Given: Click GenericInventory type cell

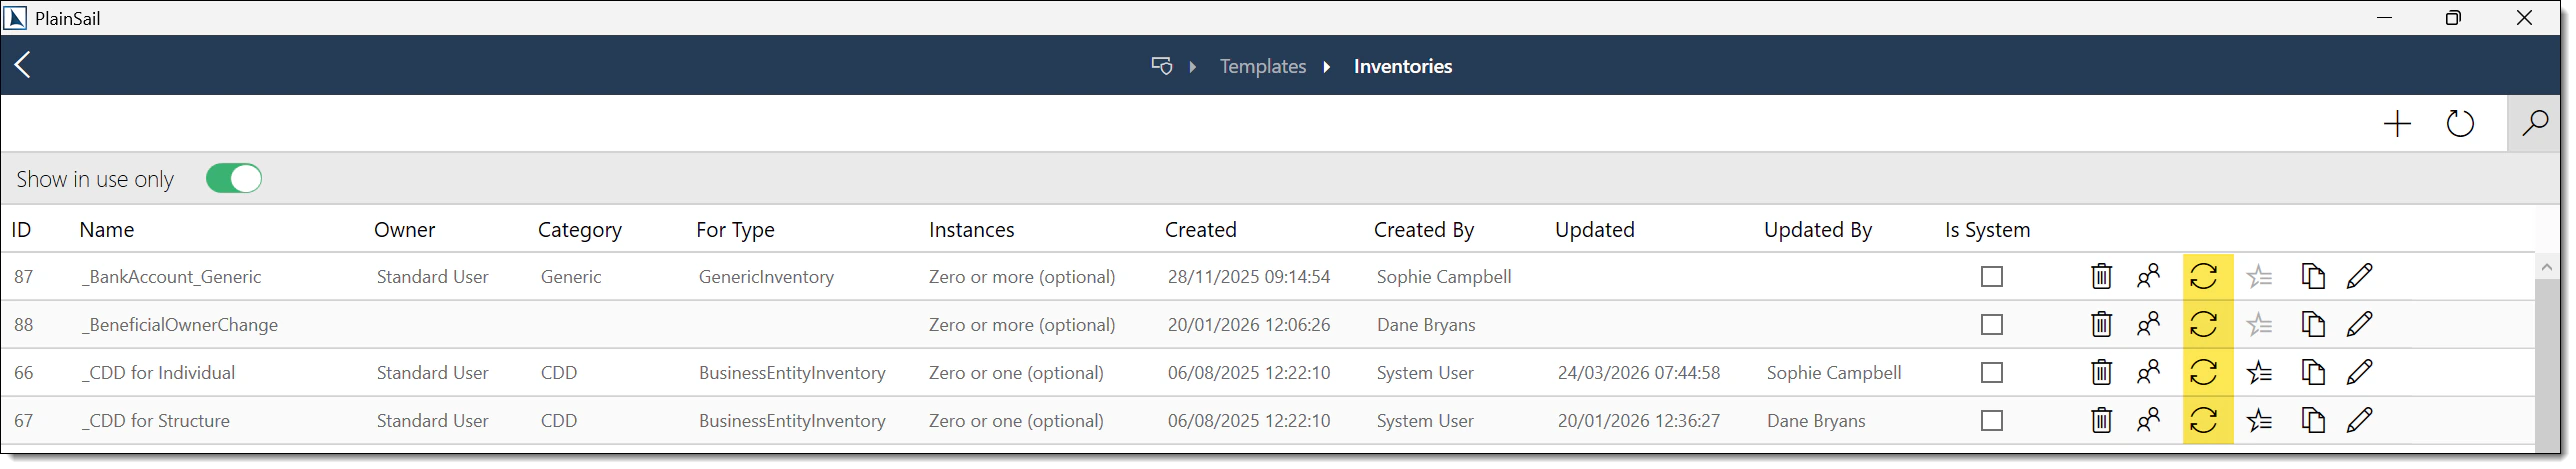Looking at the screenshot, I should 766,277.
